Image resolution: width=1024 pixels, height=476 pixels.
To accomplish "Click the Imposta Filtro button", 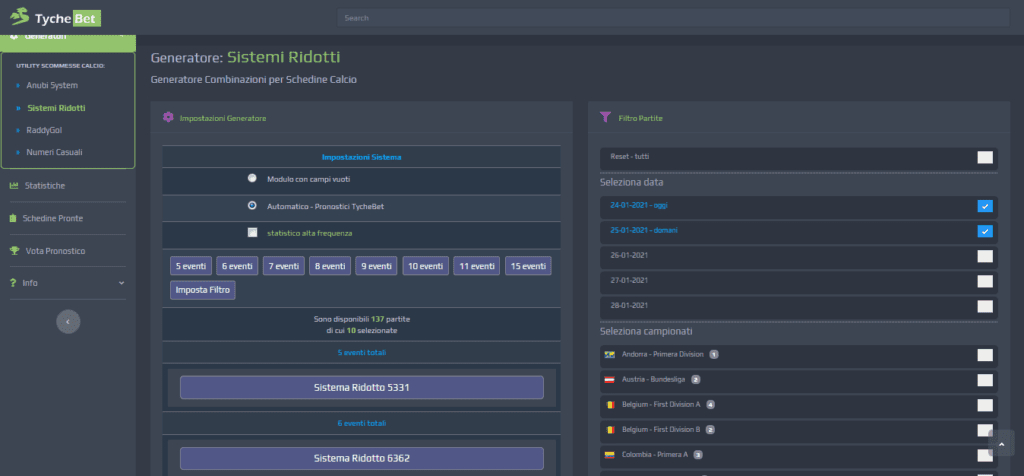I will point(203,290).
